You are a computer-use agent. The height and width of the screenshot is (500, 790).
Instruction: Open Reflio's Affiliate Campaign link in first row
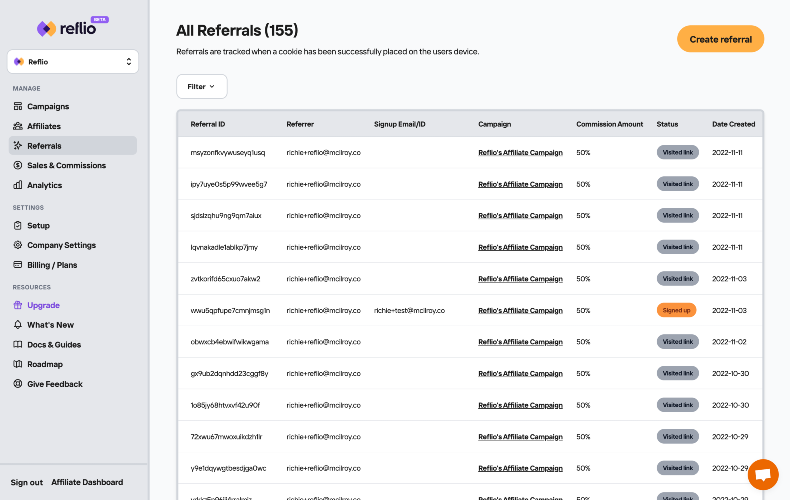(x=520, y=152)
